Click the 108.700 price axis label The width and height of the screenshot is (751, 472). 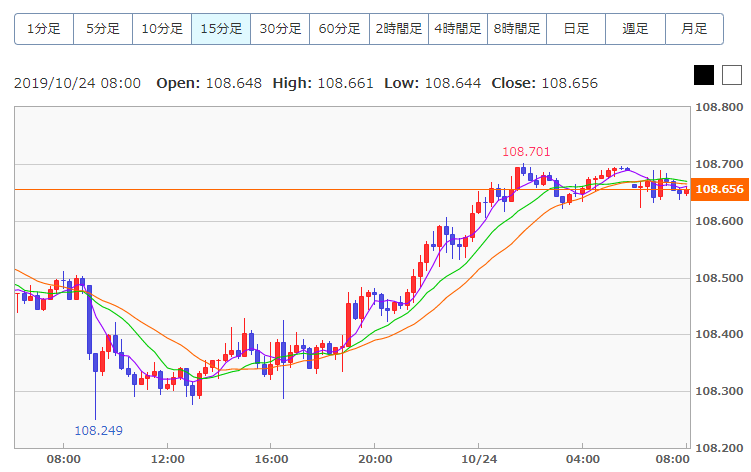tap(719, 164)
